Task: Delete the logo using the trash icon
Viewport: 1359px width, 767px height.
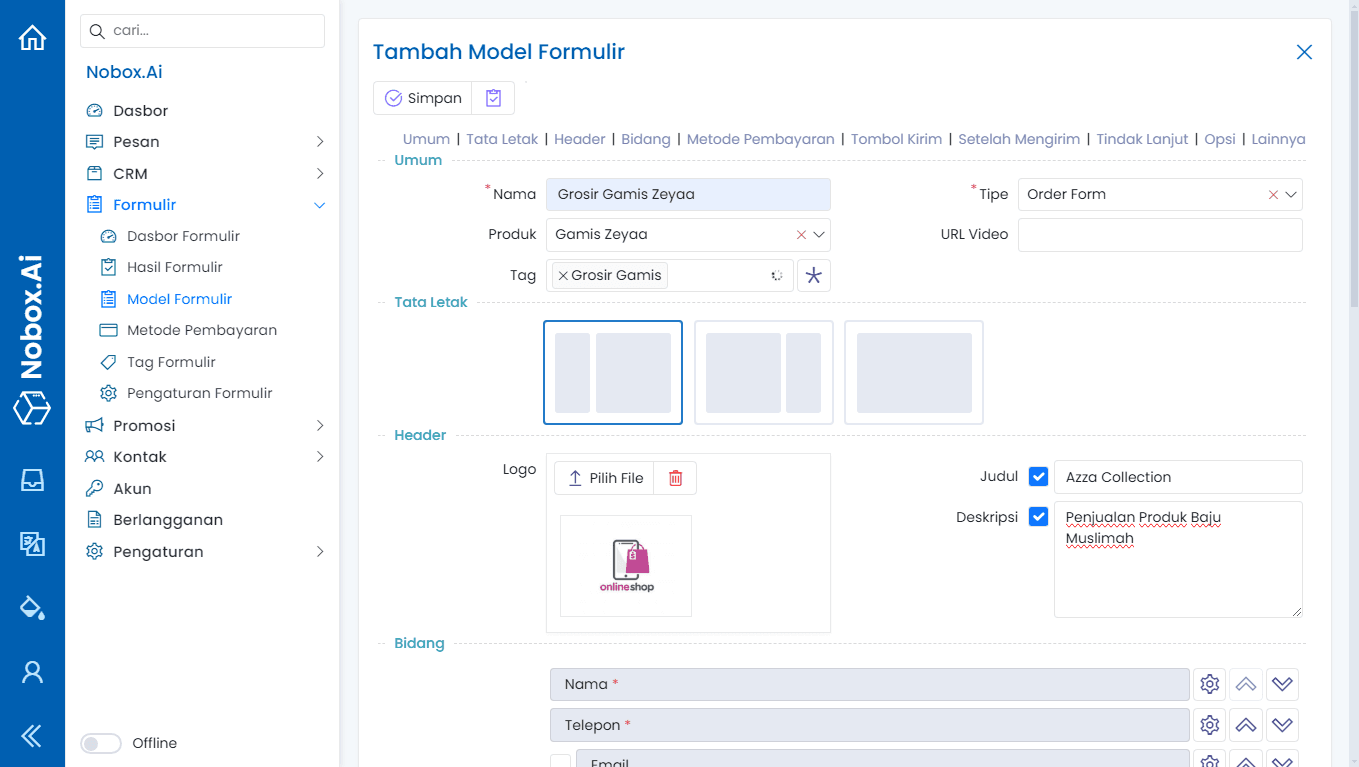Action: coord(674,477)
